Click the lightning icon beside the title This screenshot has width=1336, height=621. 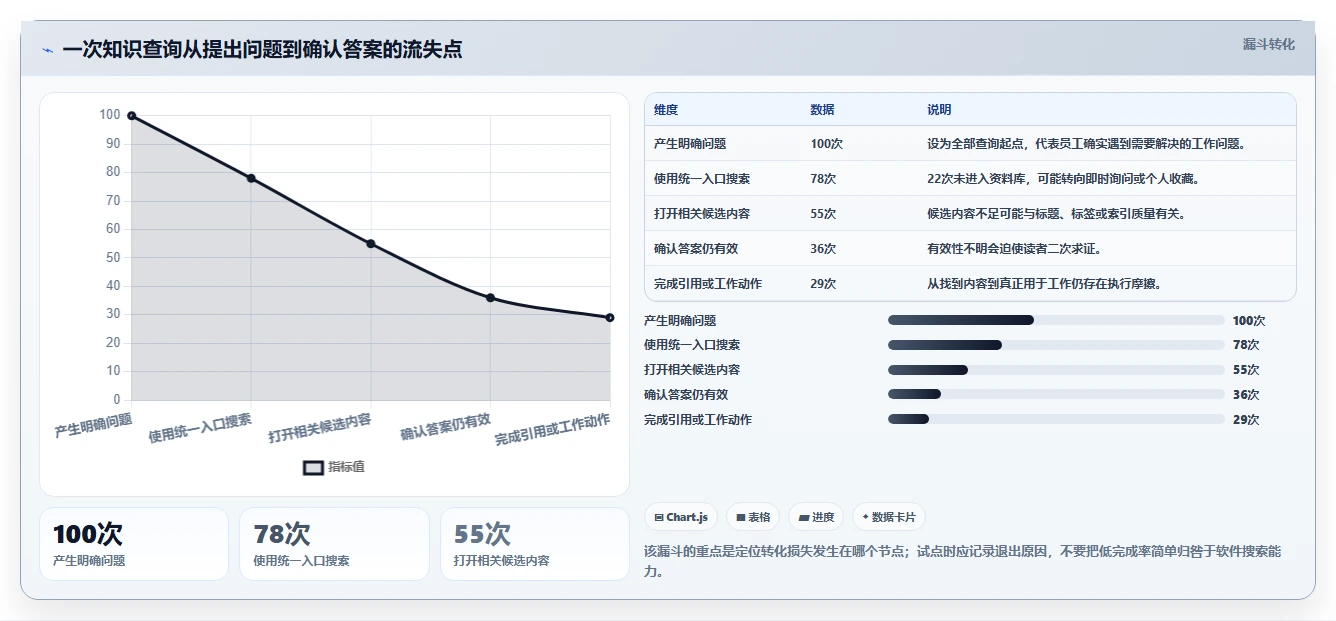pos(47,50)
